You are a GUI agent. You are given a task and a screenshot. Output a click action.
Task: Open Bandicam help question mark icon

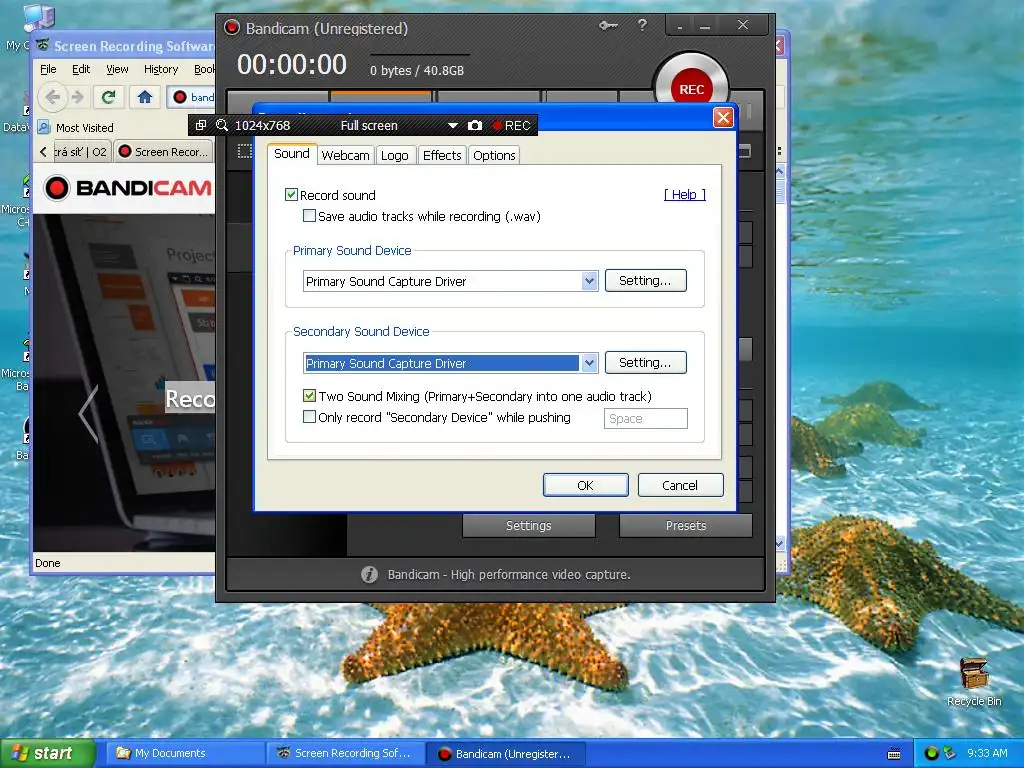643,25
